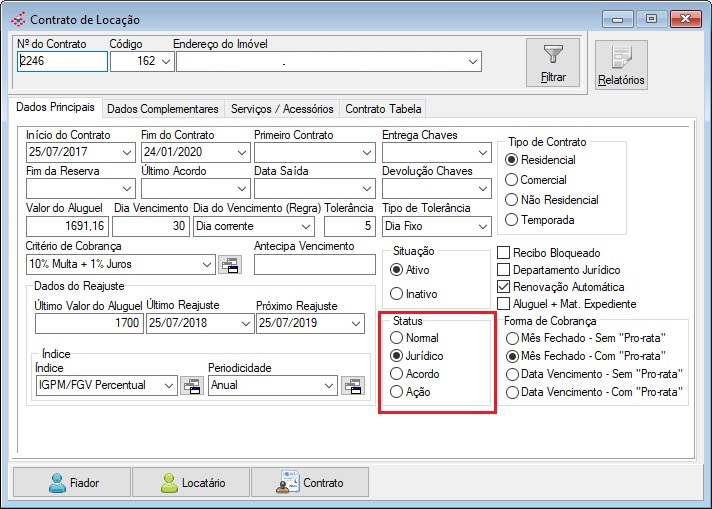Click icon beside Critério de Cobrança field
This screenshot has width=712, height=509.
click(x=230, y=265)
